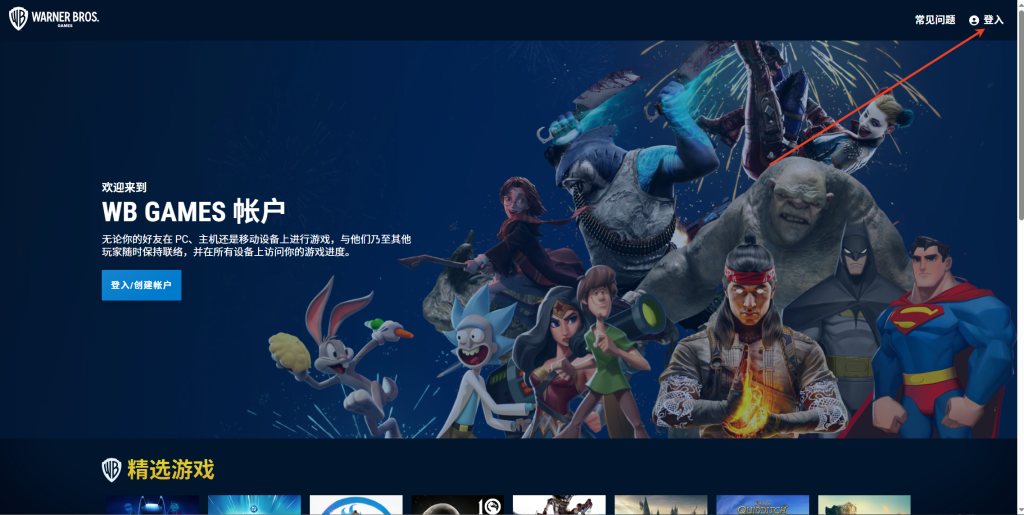
Task: Select the white thumbnail with blue circular logo
Action: point(356,505)
